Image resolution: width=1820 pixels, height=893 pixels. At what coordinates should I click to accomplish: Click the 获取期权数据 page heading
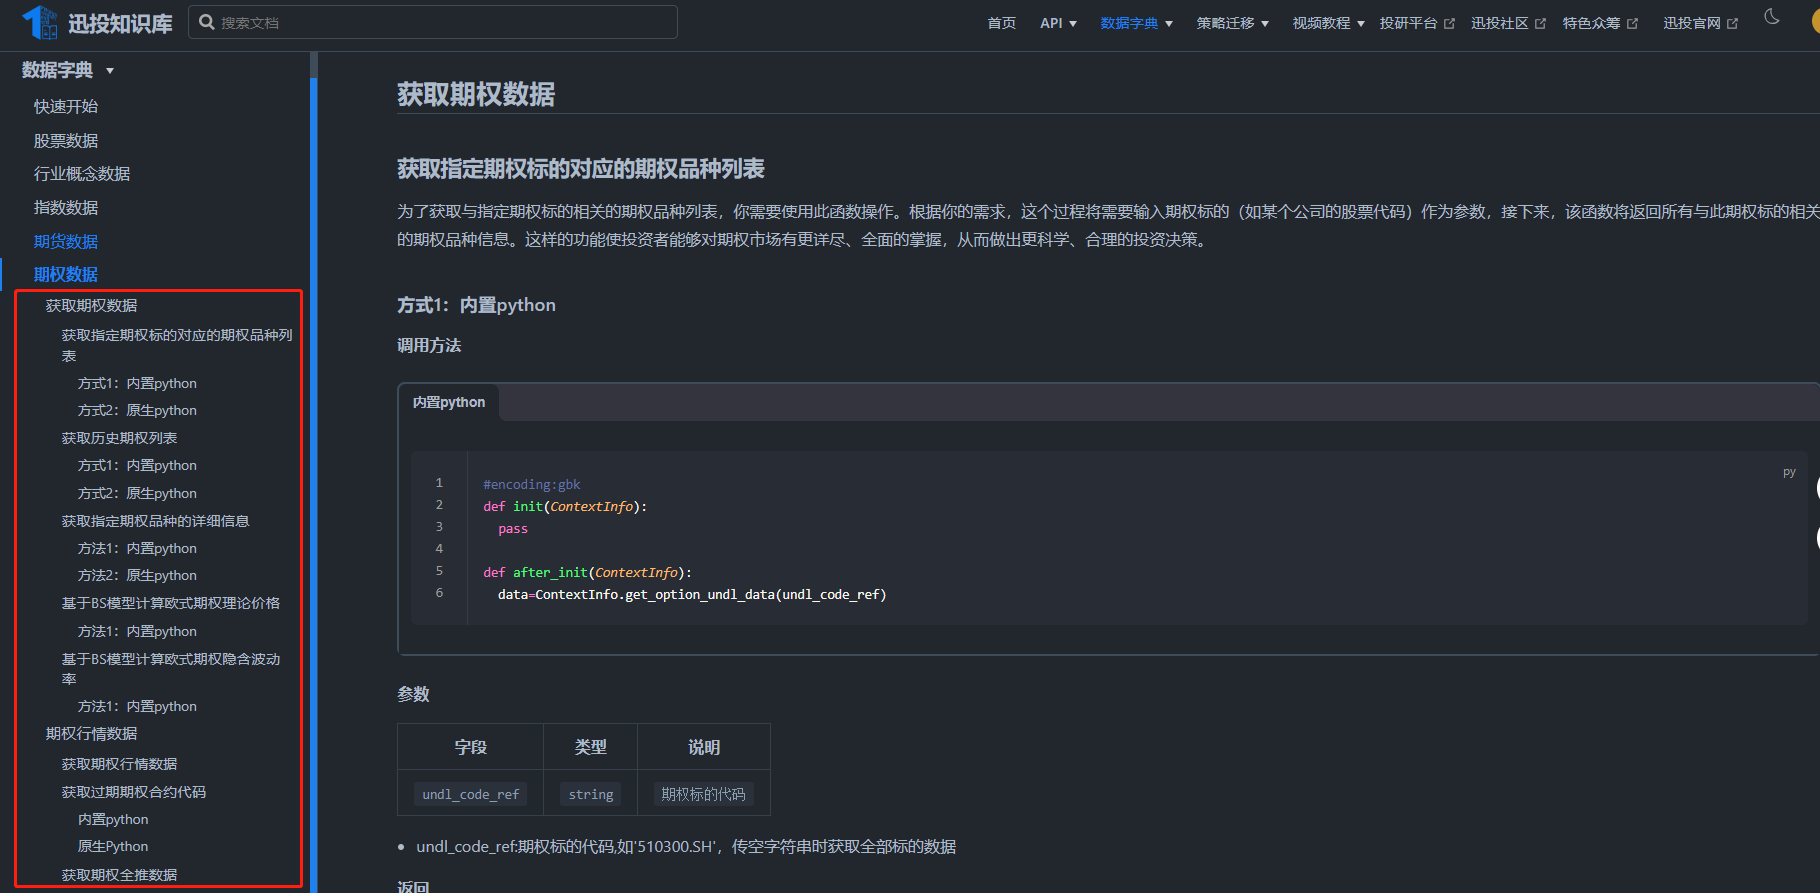click(x=476, y=94)
